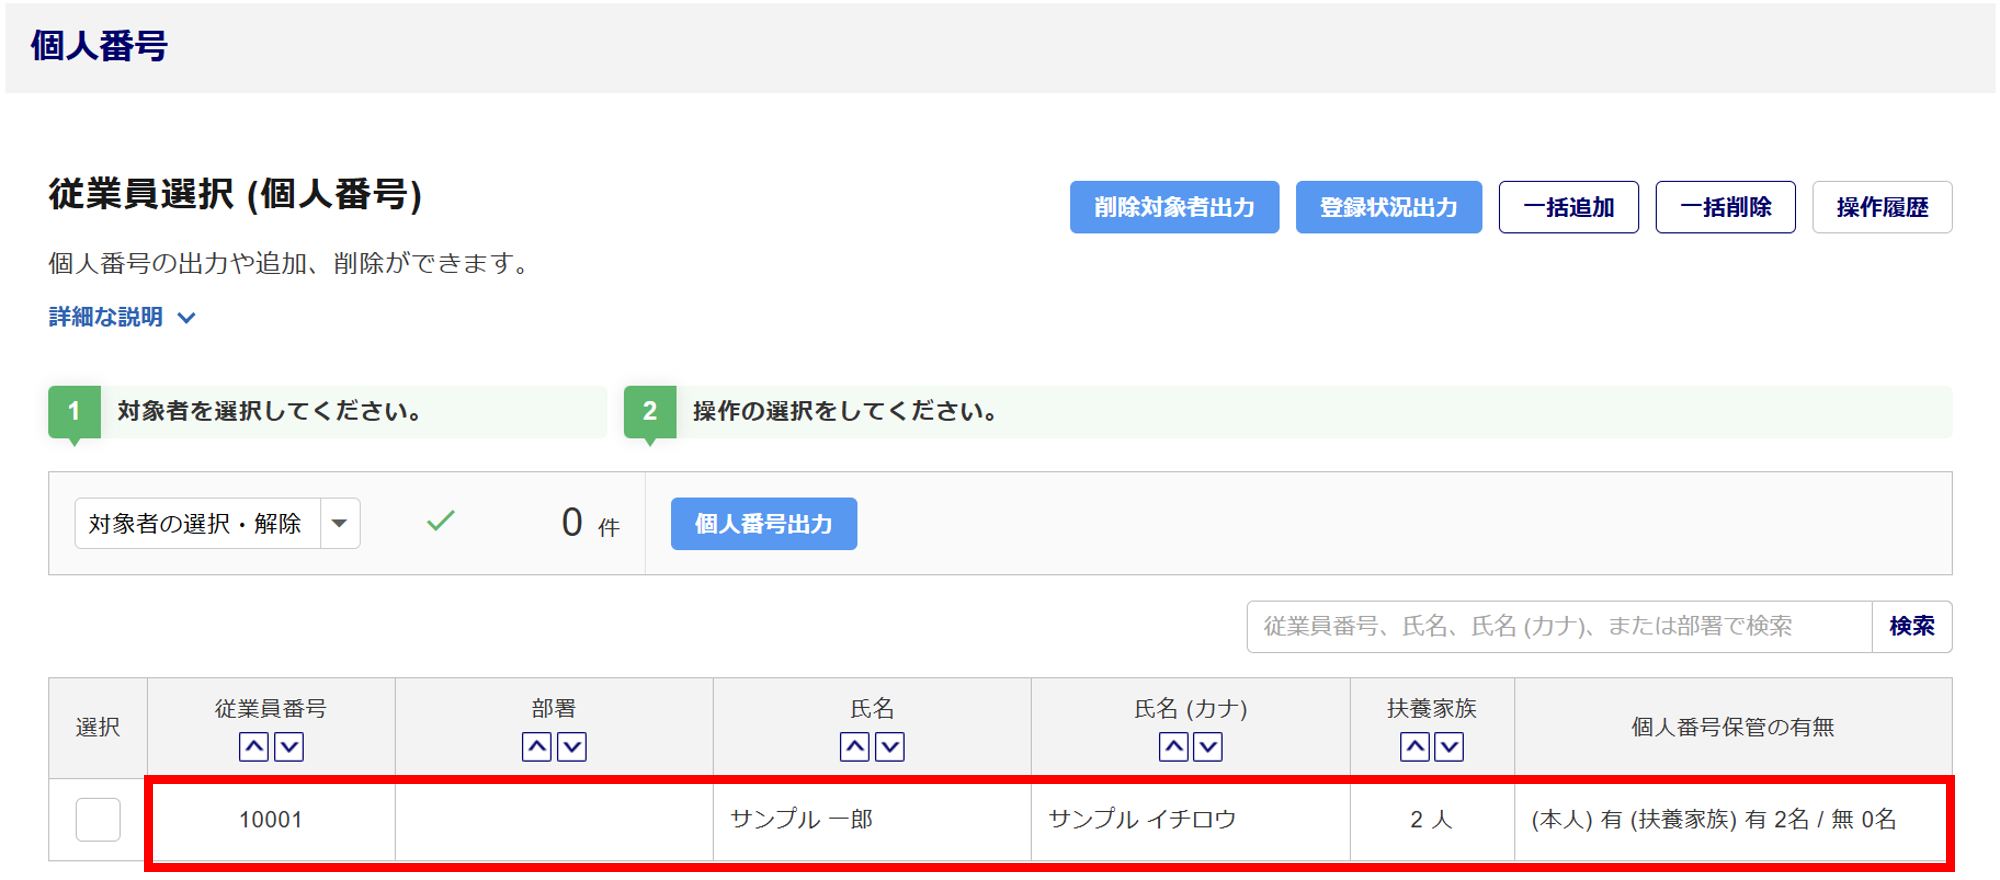This screenshot has height=880, width=2000.
Task: Sort 扶養家族 column descending
Action: pyautogui.click(x=1449, y=747)
